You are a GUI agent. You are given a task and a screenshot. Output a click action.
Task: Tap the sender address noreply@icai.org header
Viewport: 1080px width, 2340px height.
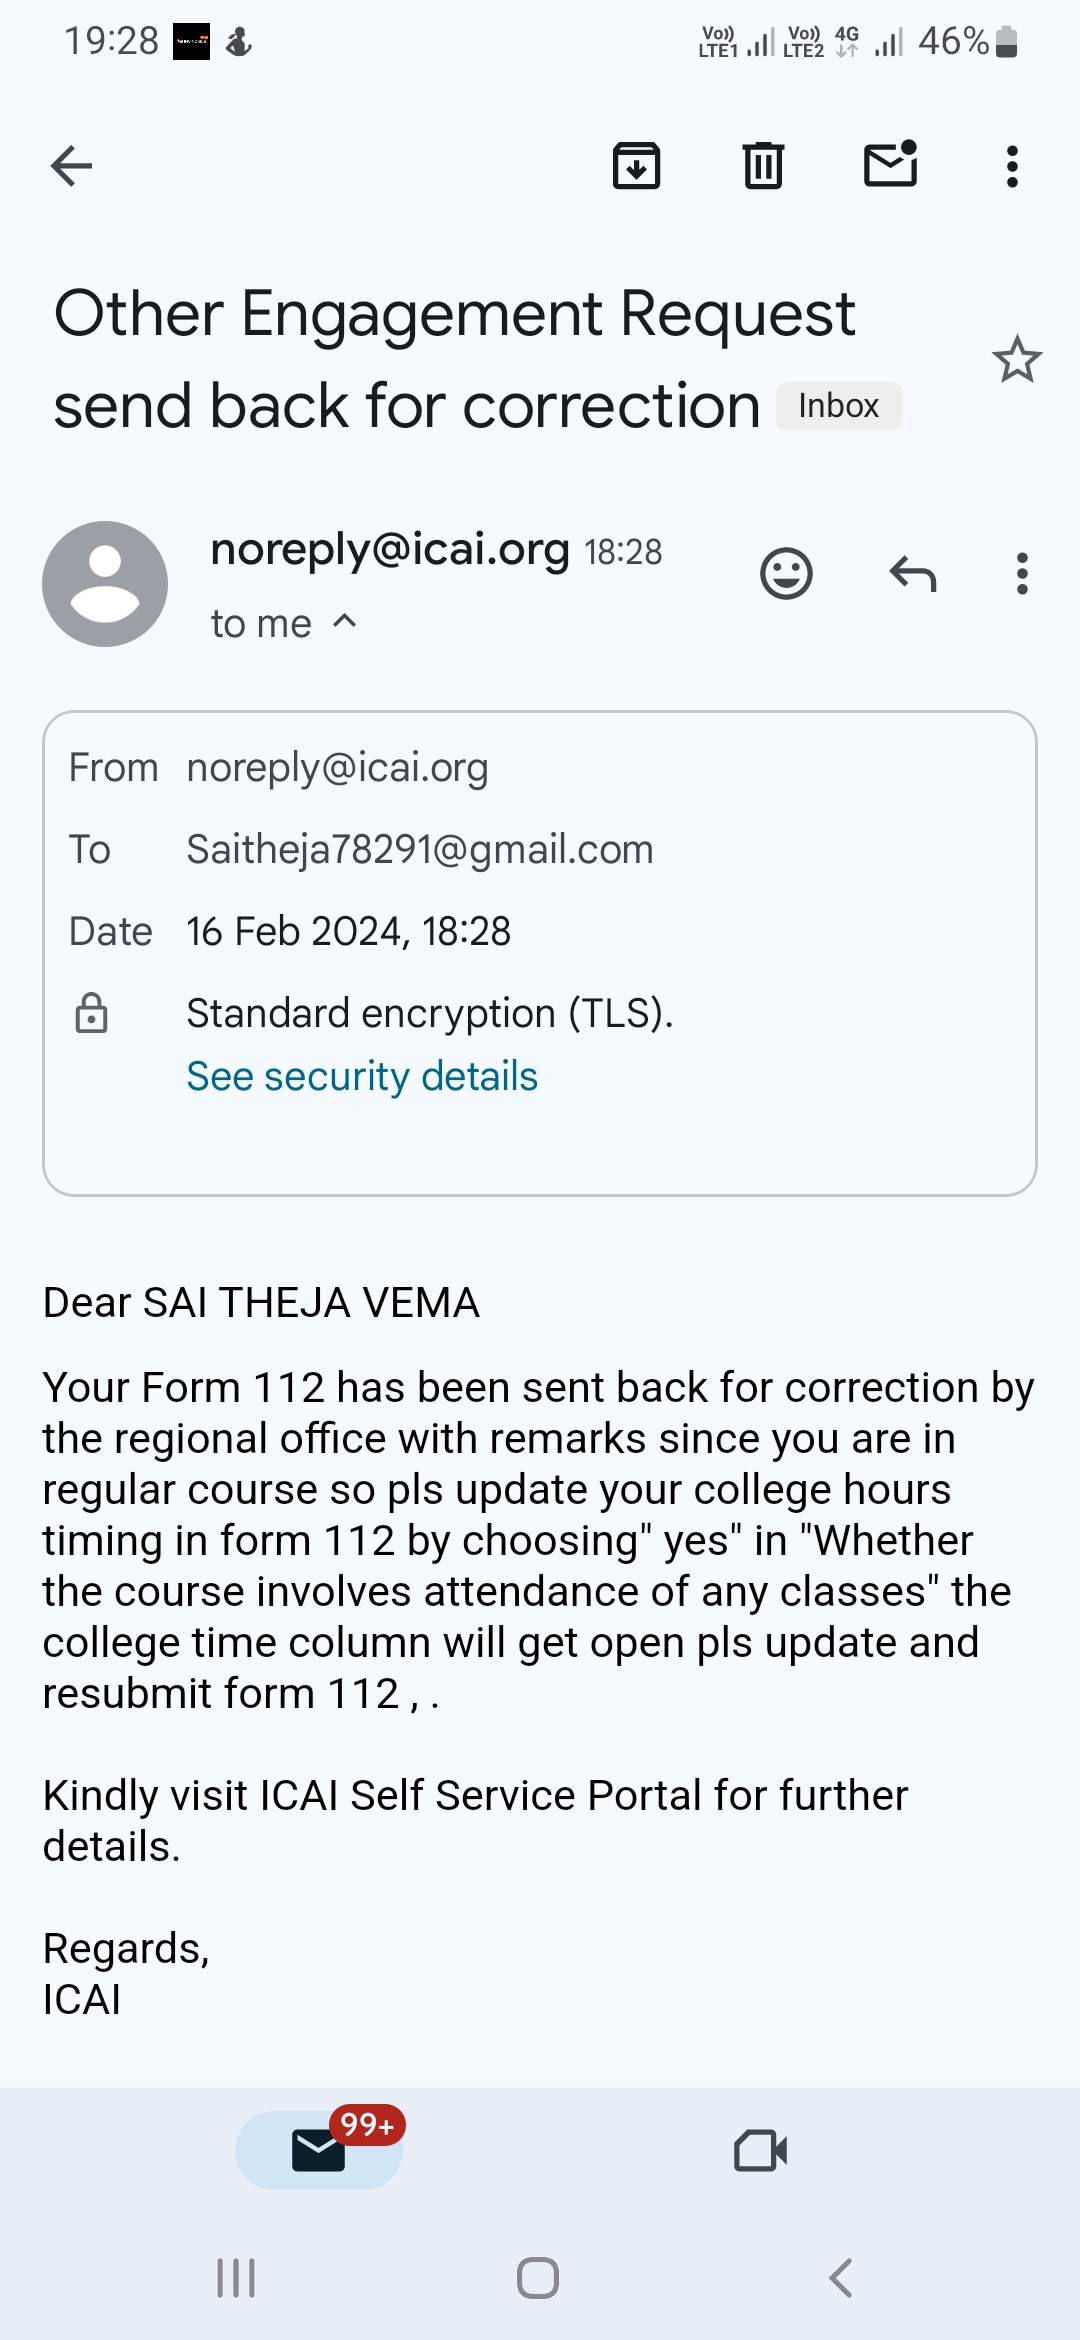390,549
